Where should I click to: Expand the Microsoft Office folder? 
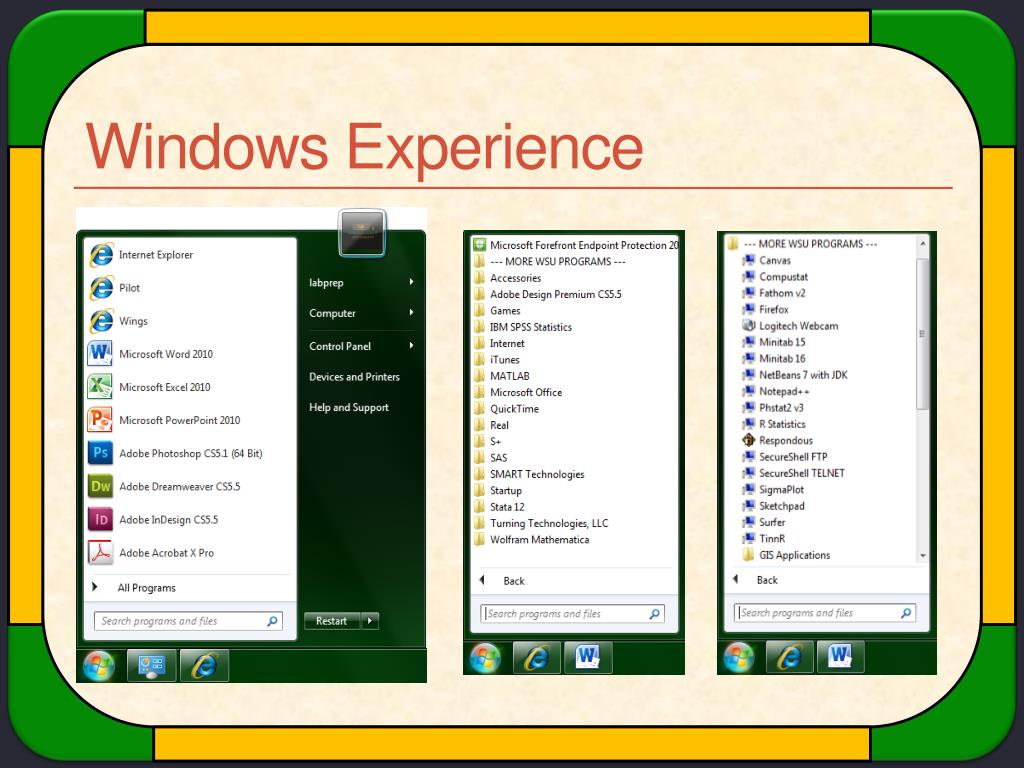(518, 392)
